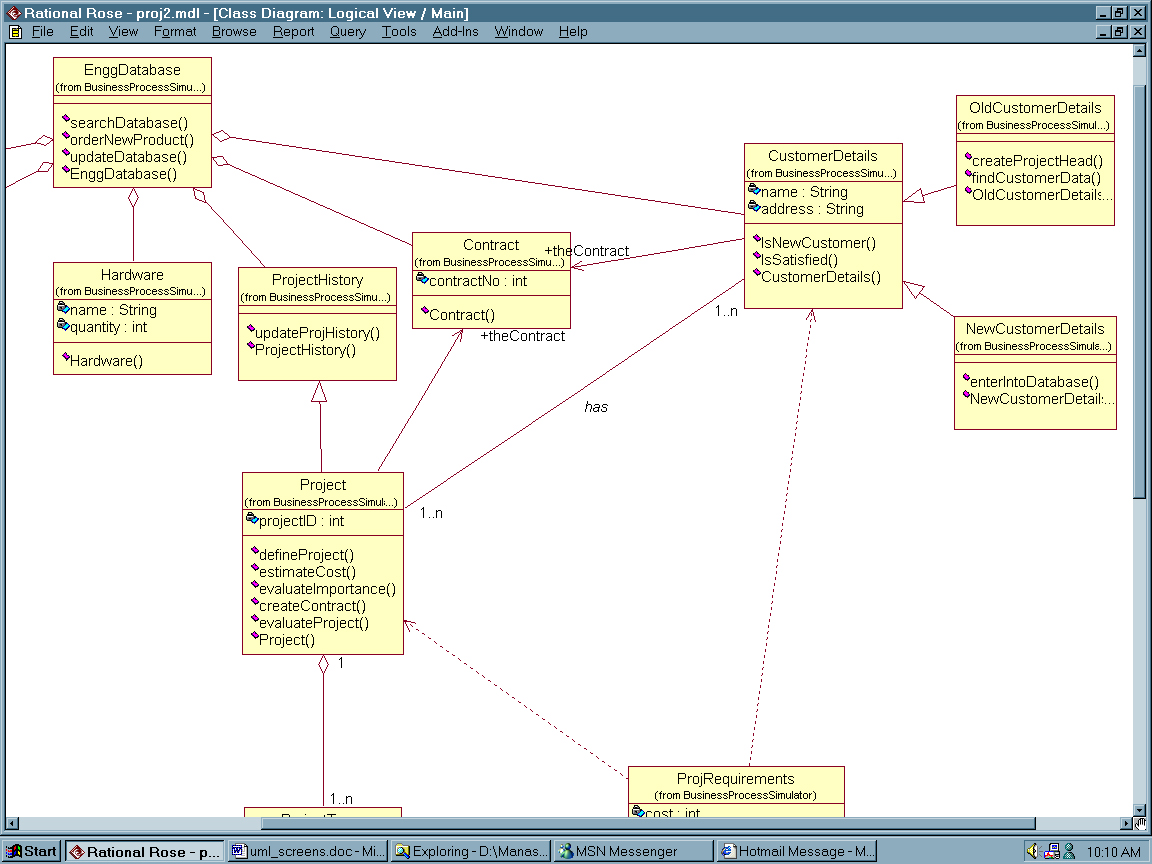
Task: Select the EnggDatabase class name
Action: (132, 70)
